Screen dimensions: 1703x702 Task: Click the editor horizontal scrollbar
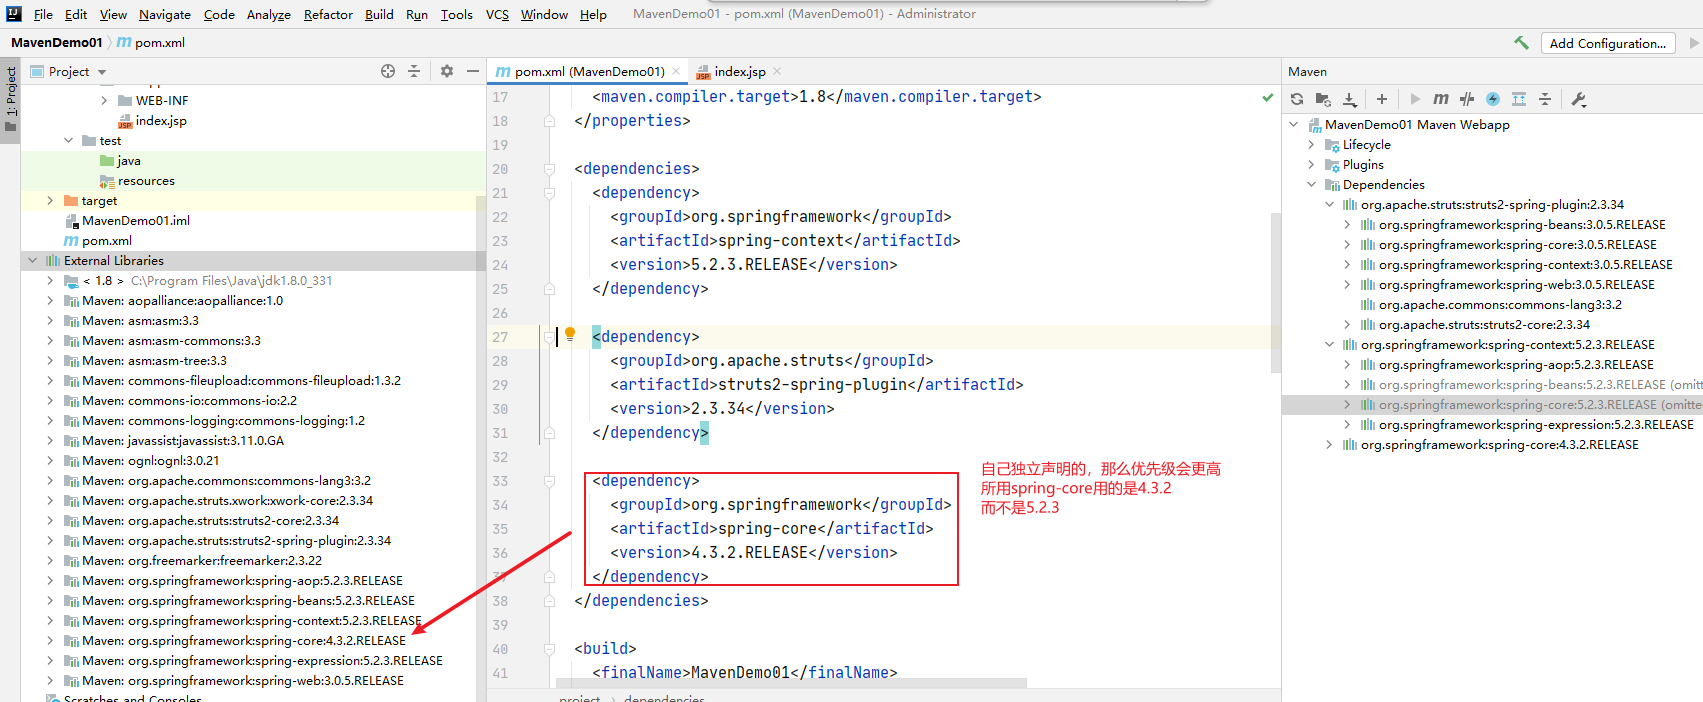[x=791, y=683]
